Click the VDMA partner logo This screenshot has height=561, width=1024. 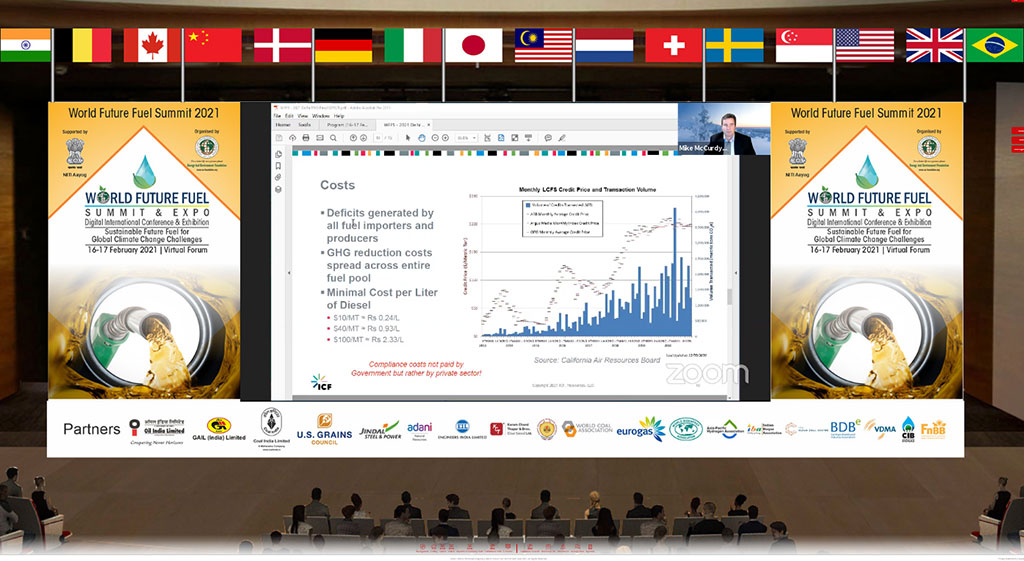point(880,428)
